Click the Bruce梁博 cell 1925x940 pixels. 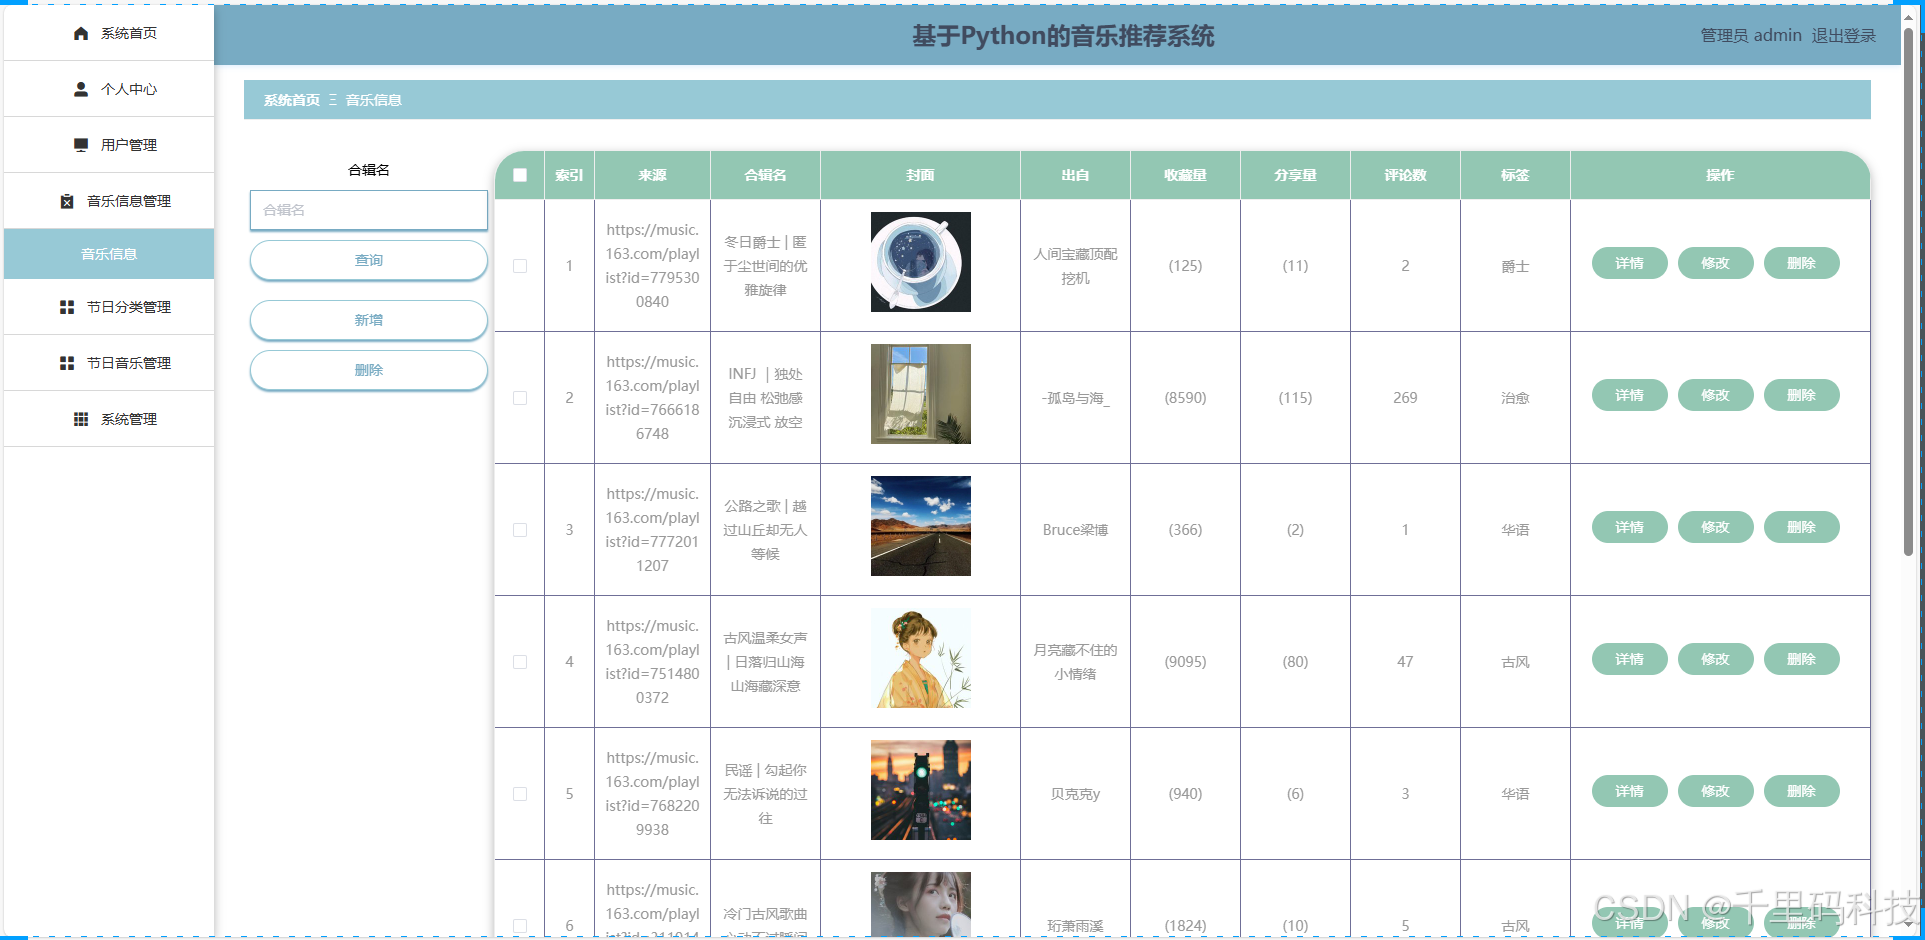pos(1075,530)
